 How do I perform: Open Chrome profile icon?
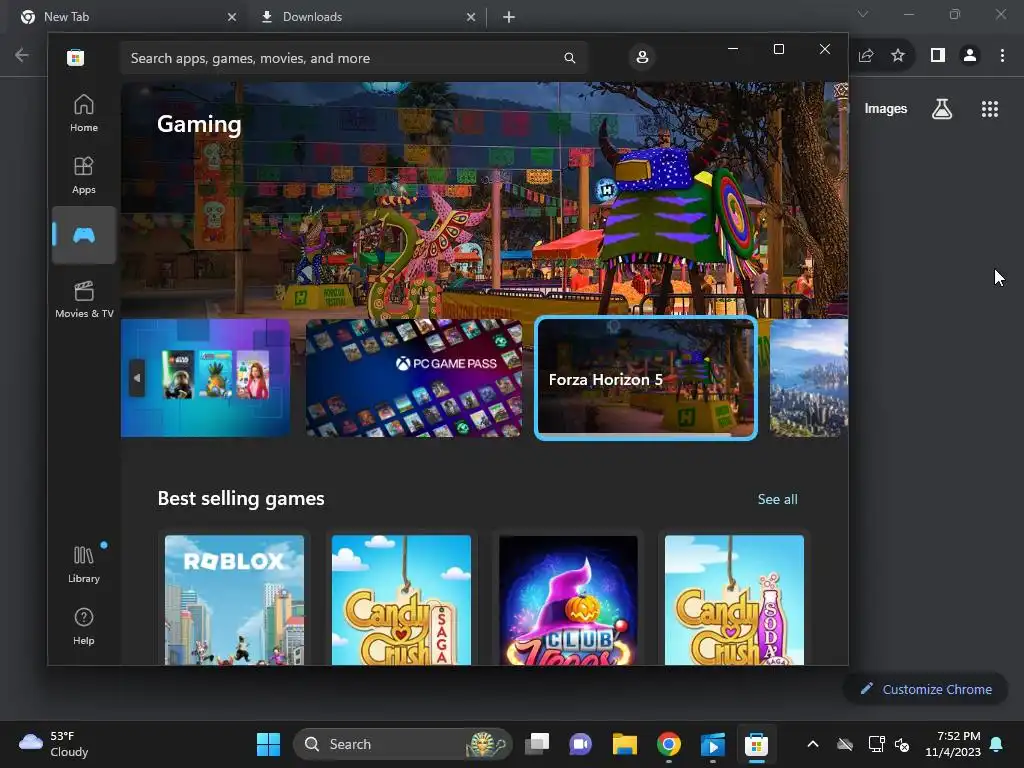[970, 56]
